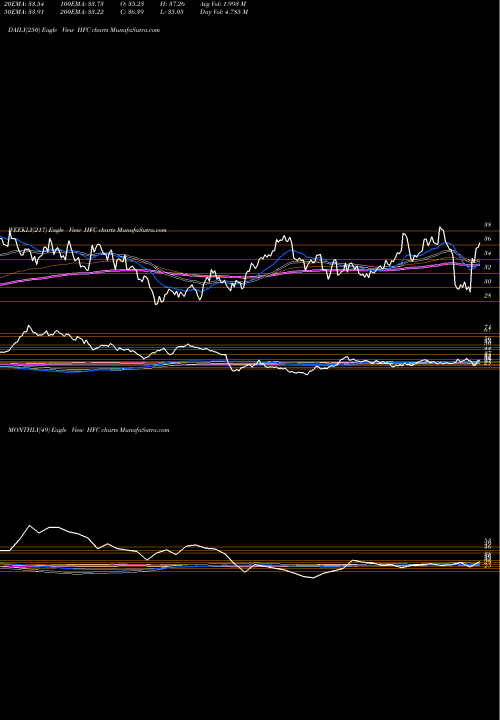
Task: Click the 28 price axis label
Action: tap(488, 296)
